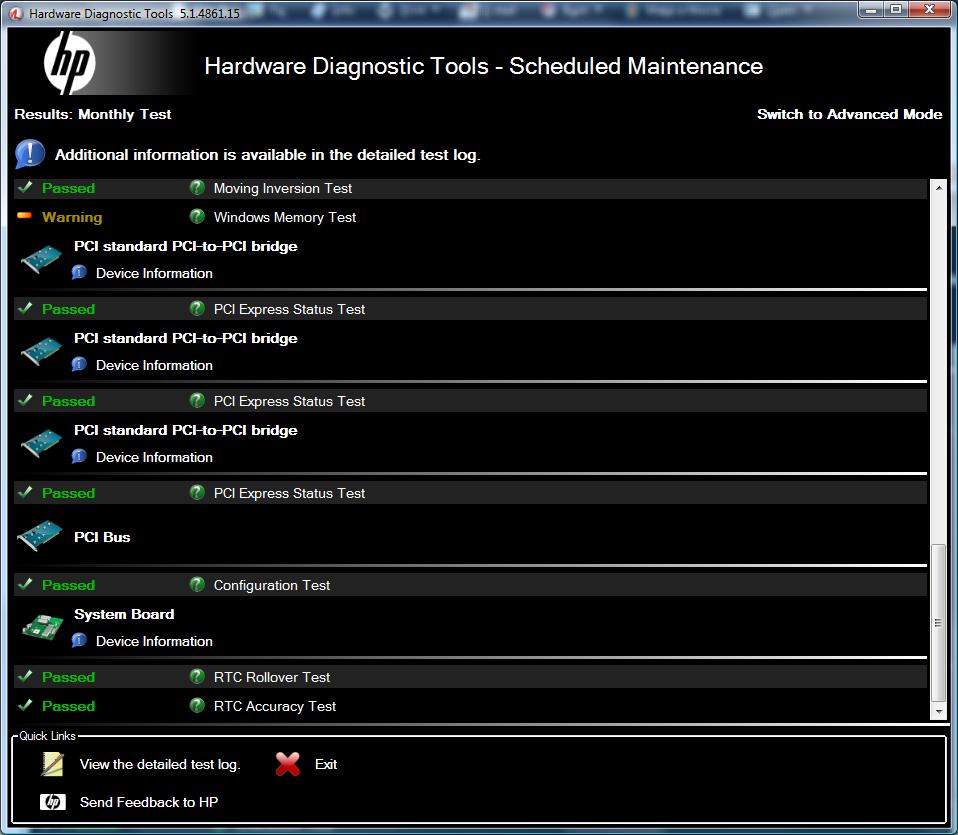The image size is (958, 835).
Task: Click the RTC Accuracy Test result row label
Action: (x=275, y=706)
